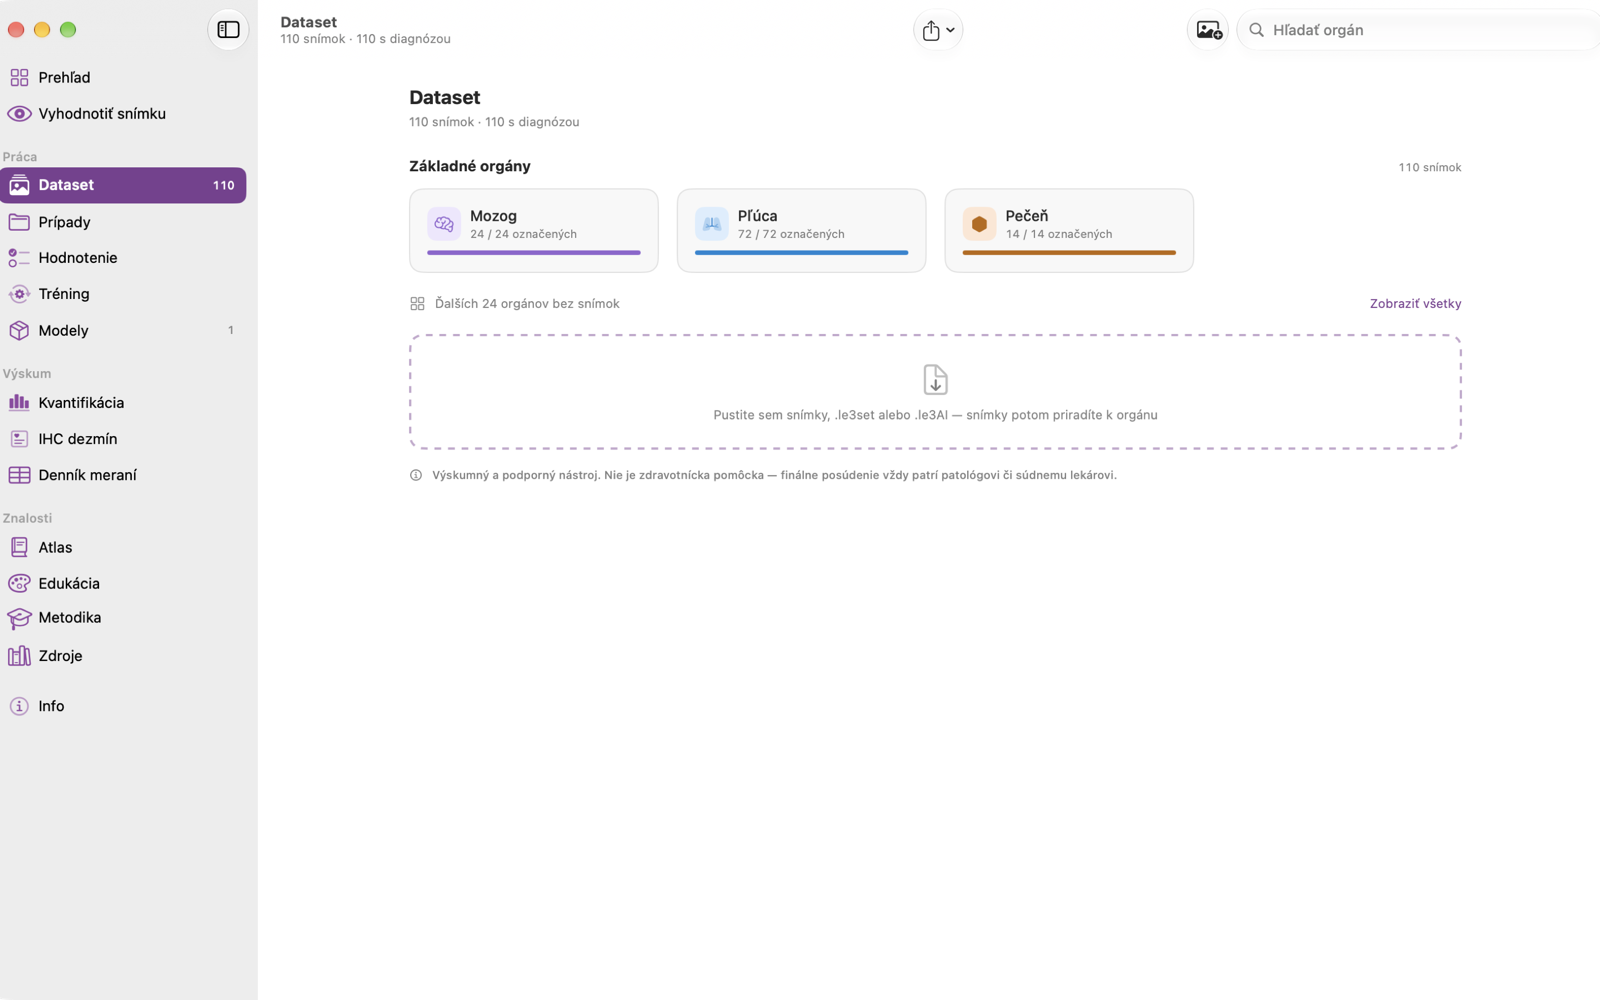The image size is (1600, 1000).
Task: Click the Kvantifikácia bar chart icon
Action: point(19,402)
